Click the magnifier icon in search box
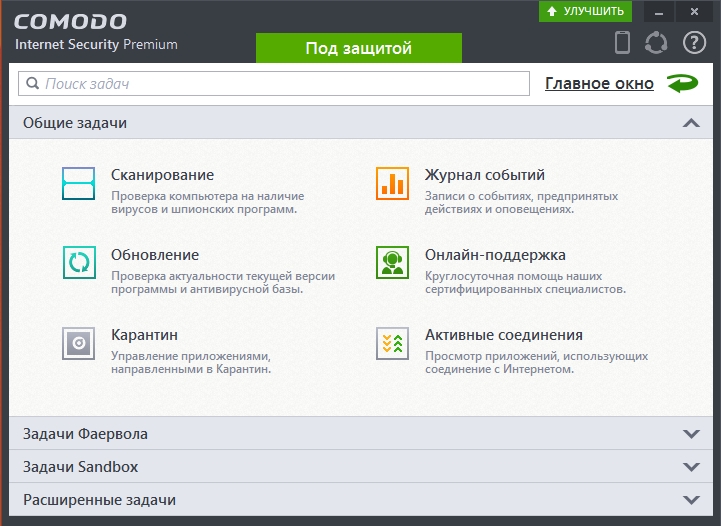This screenshot has width=721, height=526. click(33, 83)
